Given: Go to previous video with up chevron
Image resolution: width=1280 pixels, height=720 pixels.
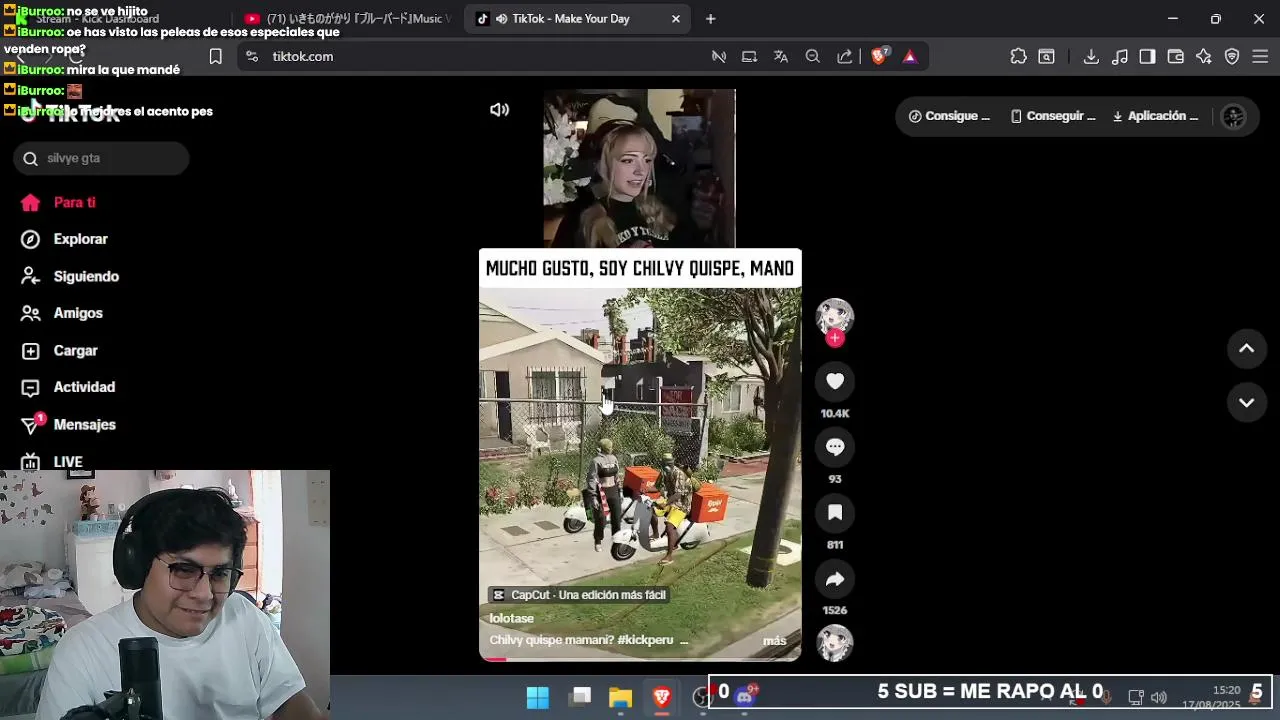Looking at the screenshot, I should tap(1247, 348).
